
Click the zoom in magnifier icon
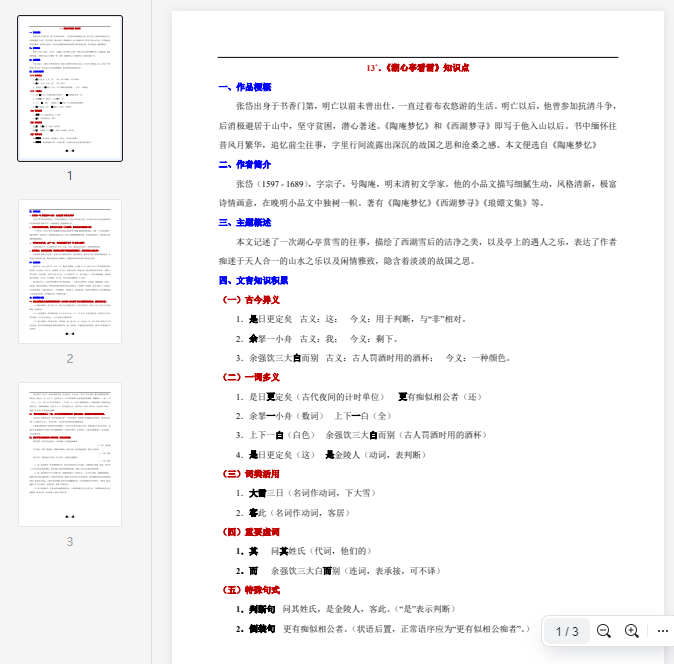point(632,631)
